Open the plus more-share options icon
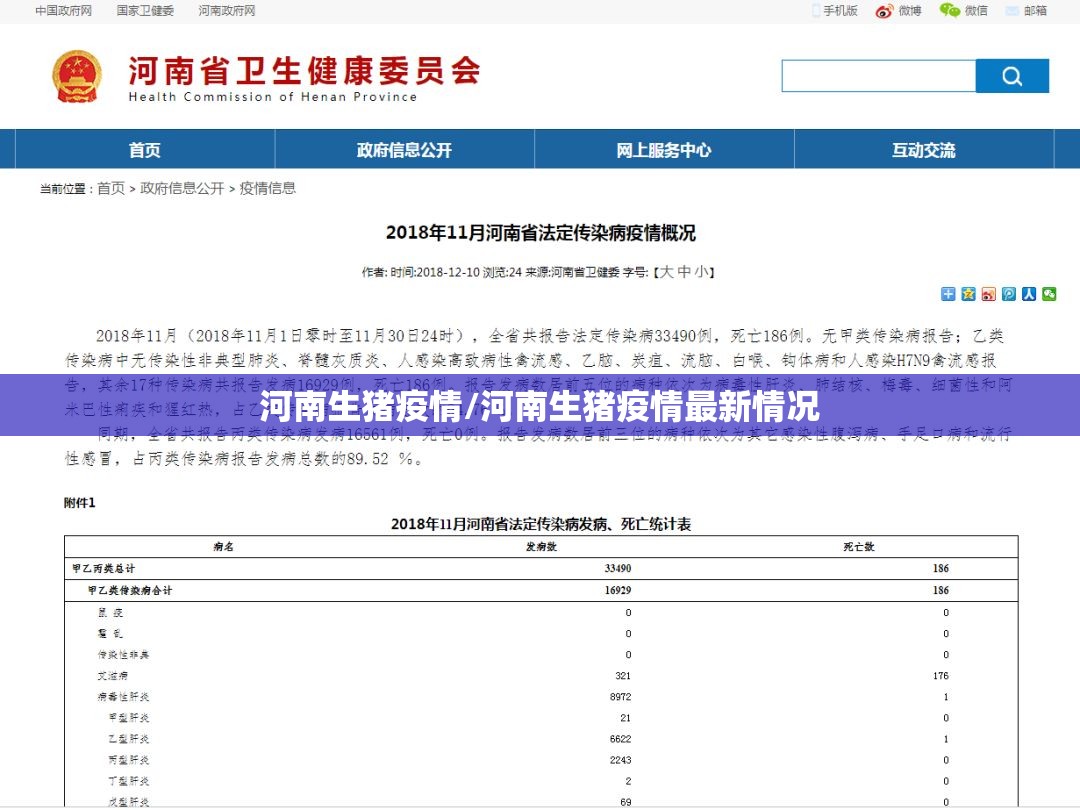Image resolution: width=1080 pixels, height=810 pixels. (x=948, y=294)
